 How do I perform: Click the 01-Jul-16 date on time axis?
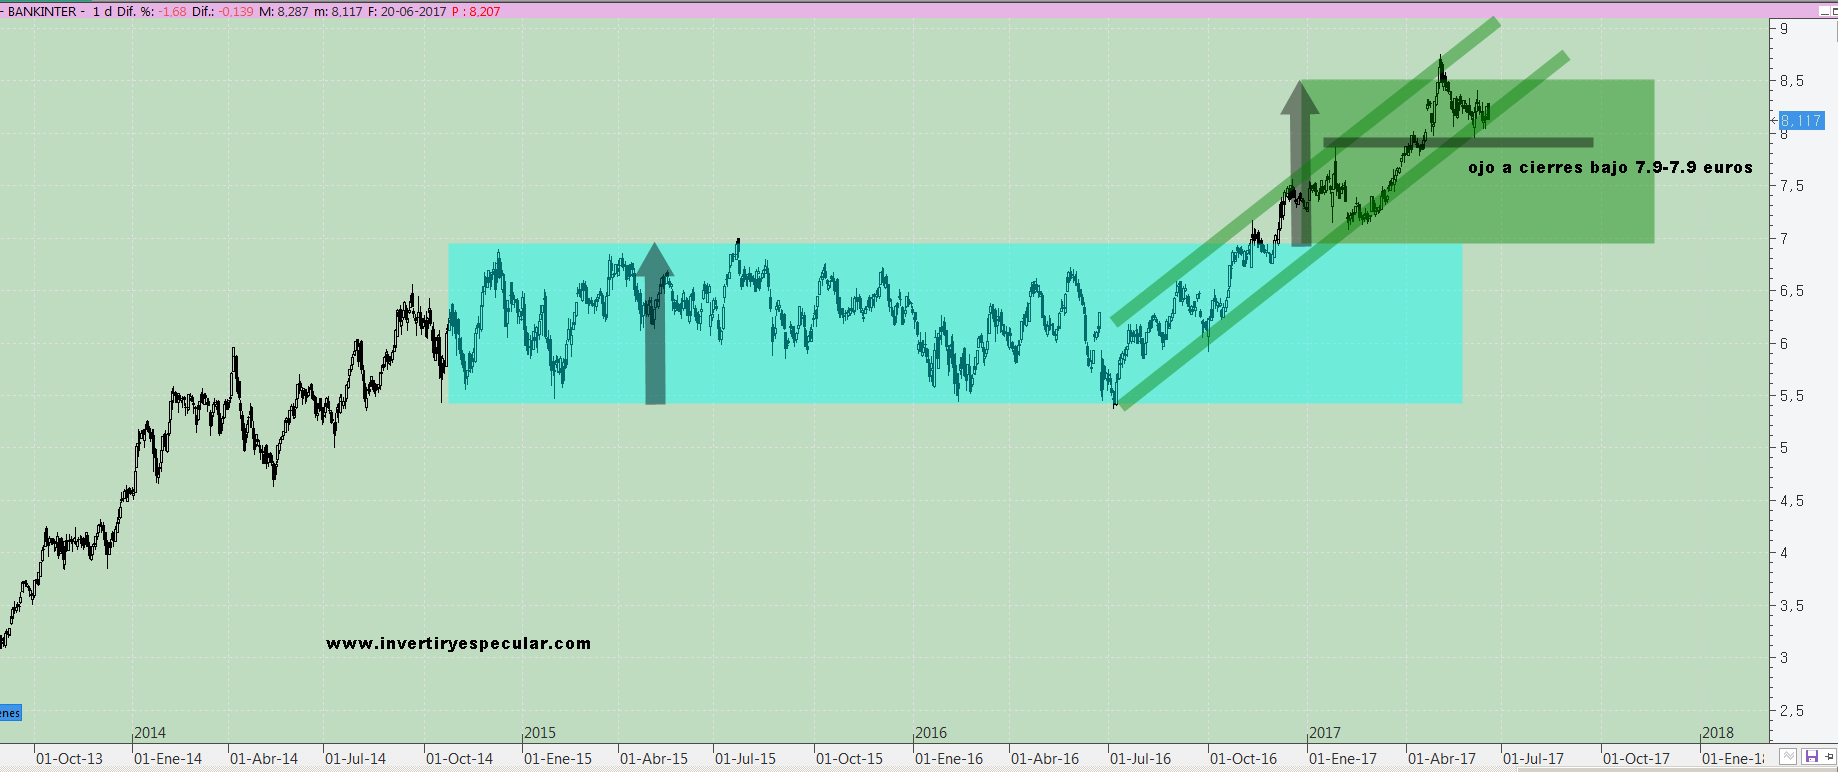point(1140,759)
